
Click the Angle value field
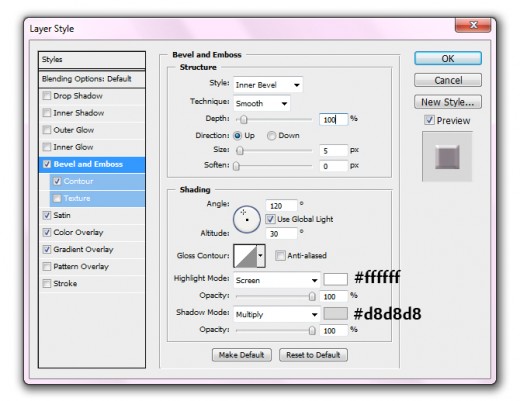(x=281, y=206)
